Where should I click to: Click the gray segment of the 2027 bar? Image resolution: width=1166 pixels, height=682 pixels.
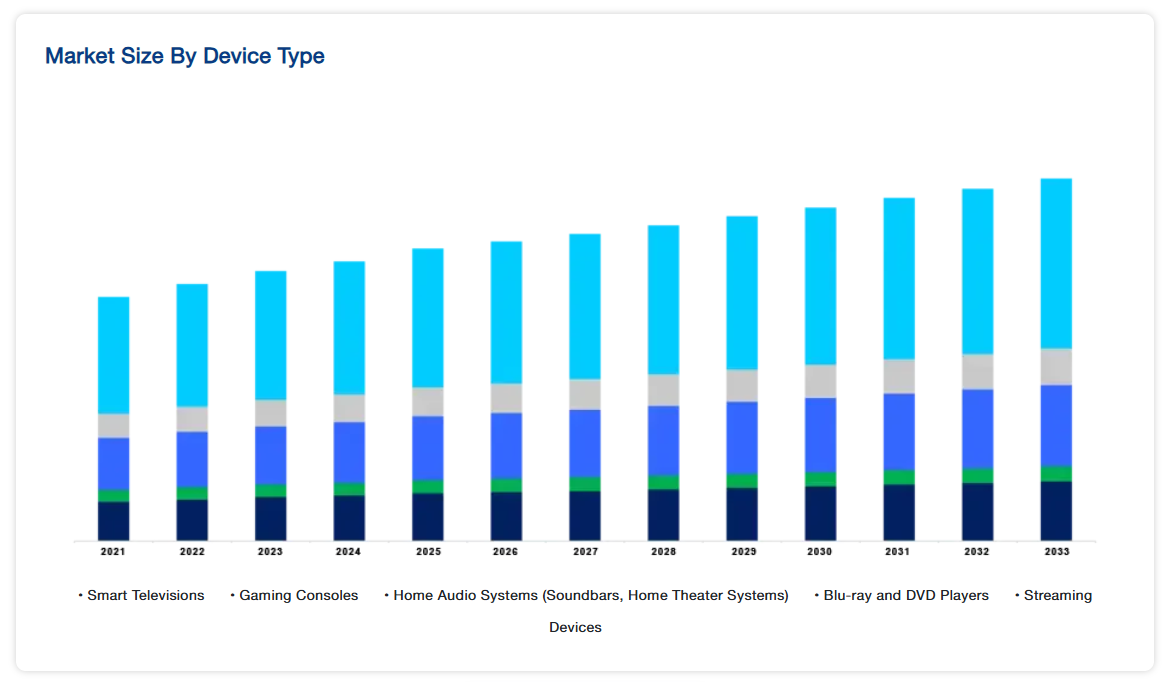[585, 395]
